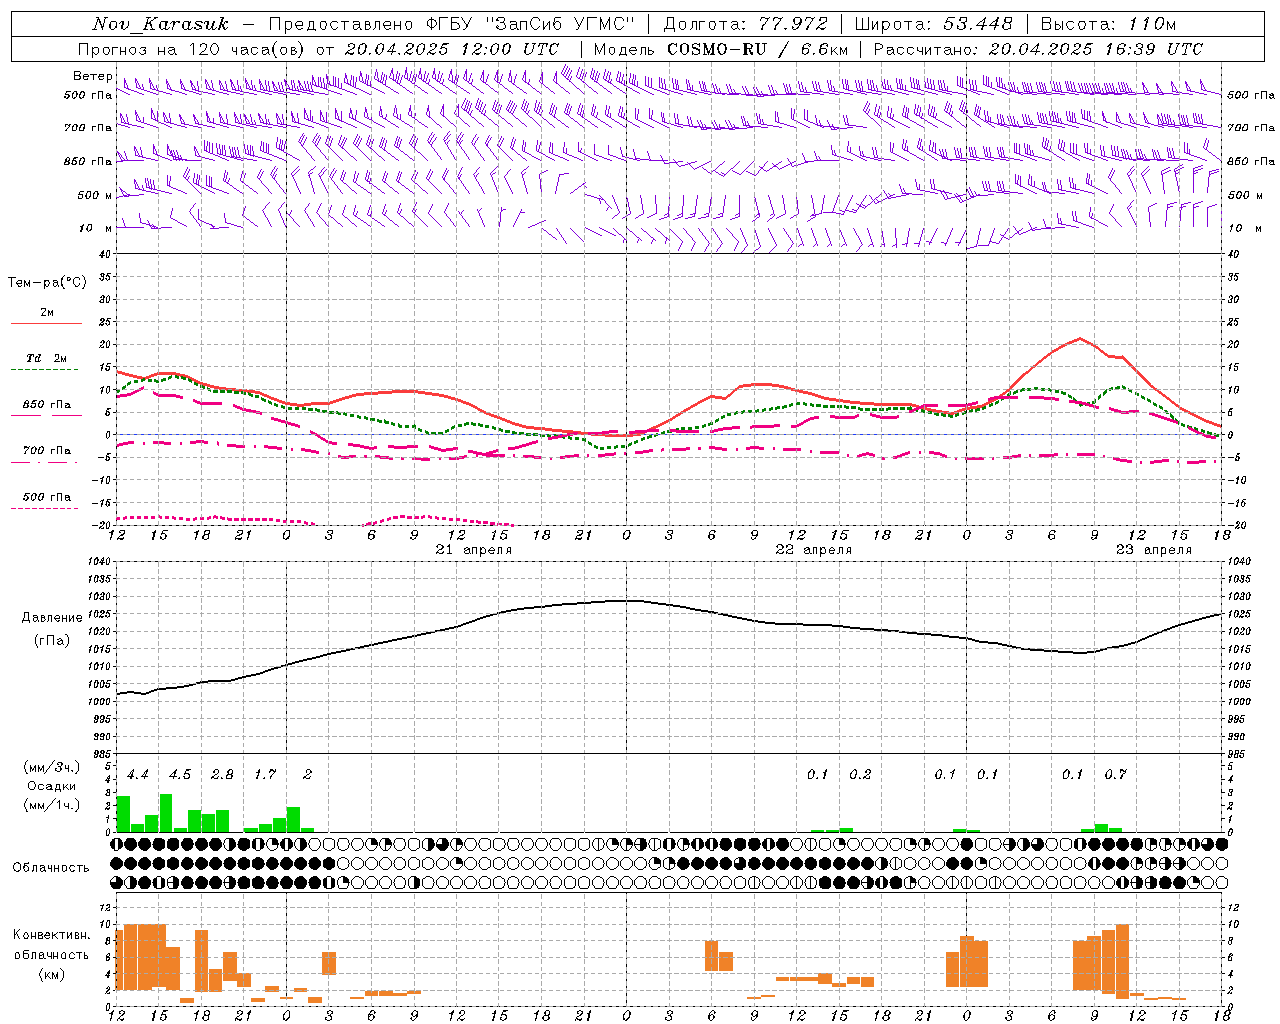Image resolution: width=1280 pixels, height=1024 pixels.
Task: Click the 'Осадки' precipitation label
Action: click(51, 786)
